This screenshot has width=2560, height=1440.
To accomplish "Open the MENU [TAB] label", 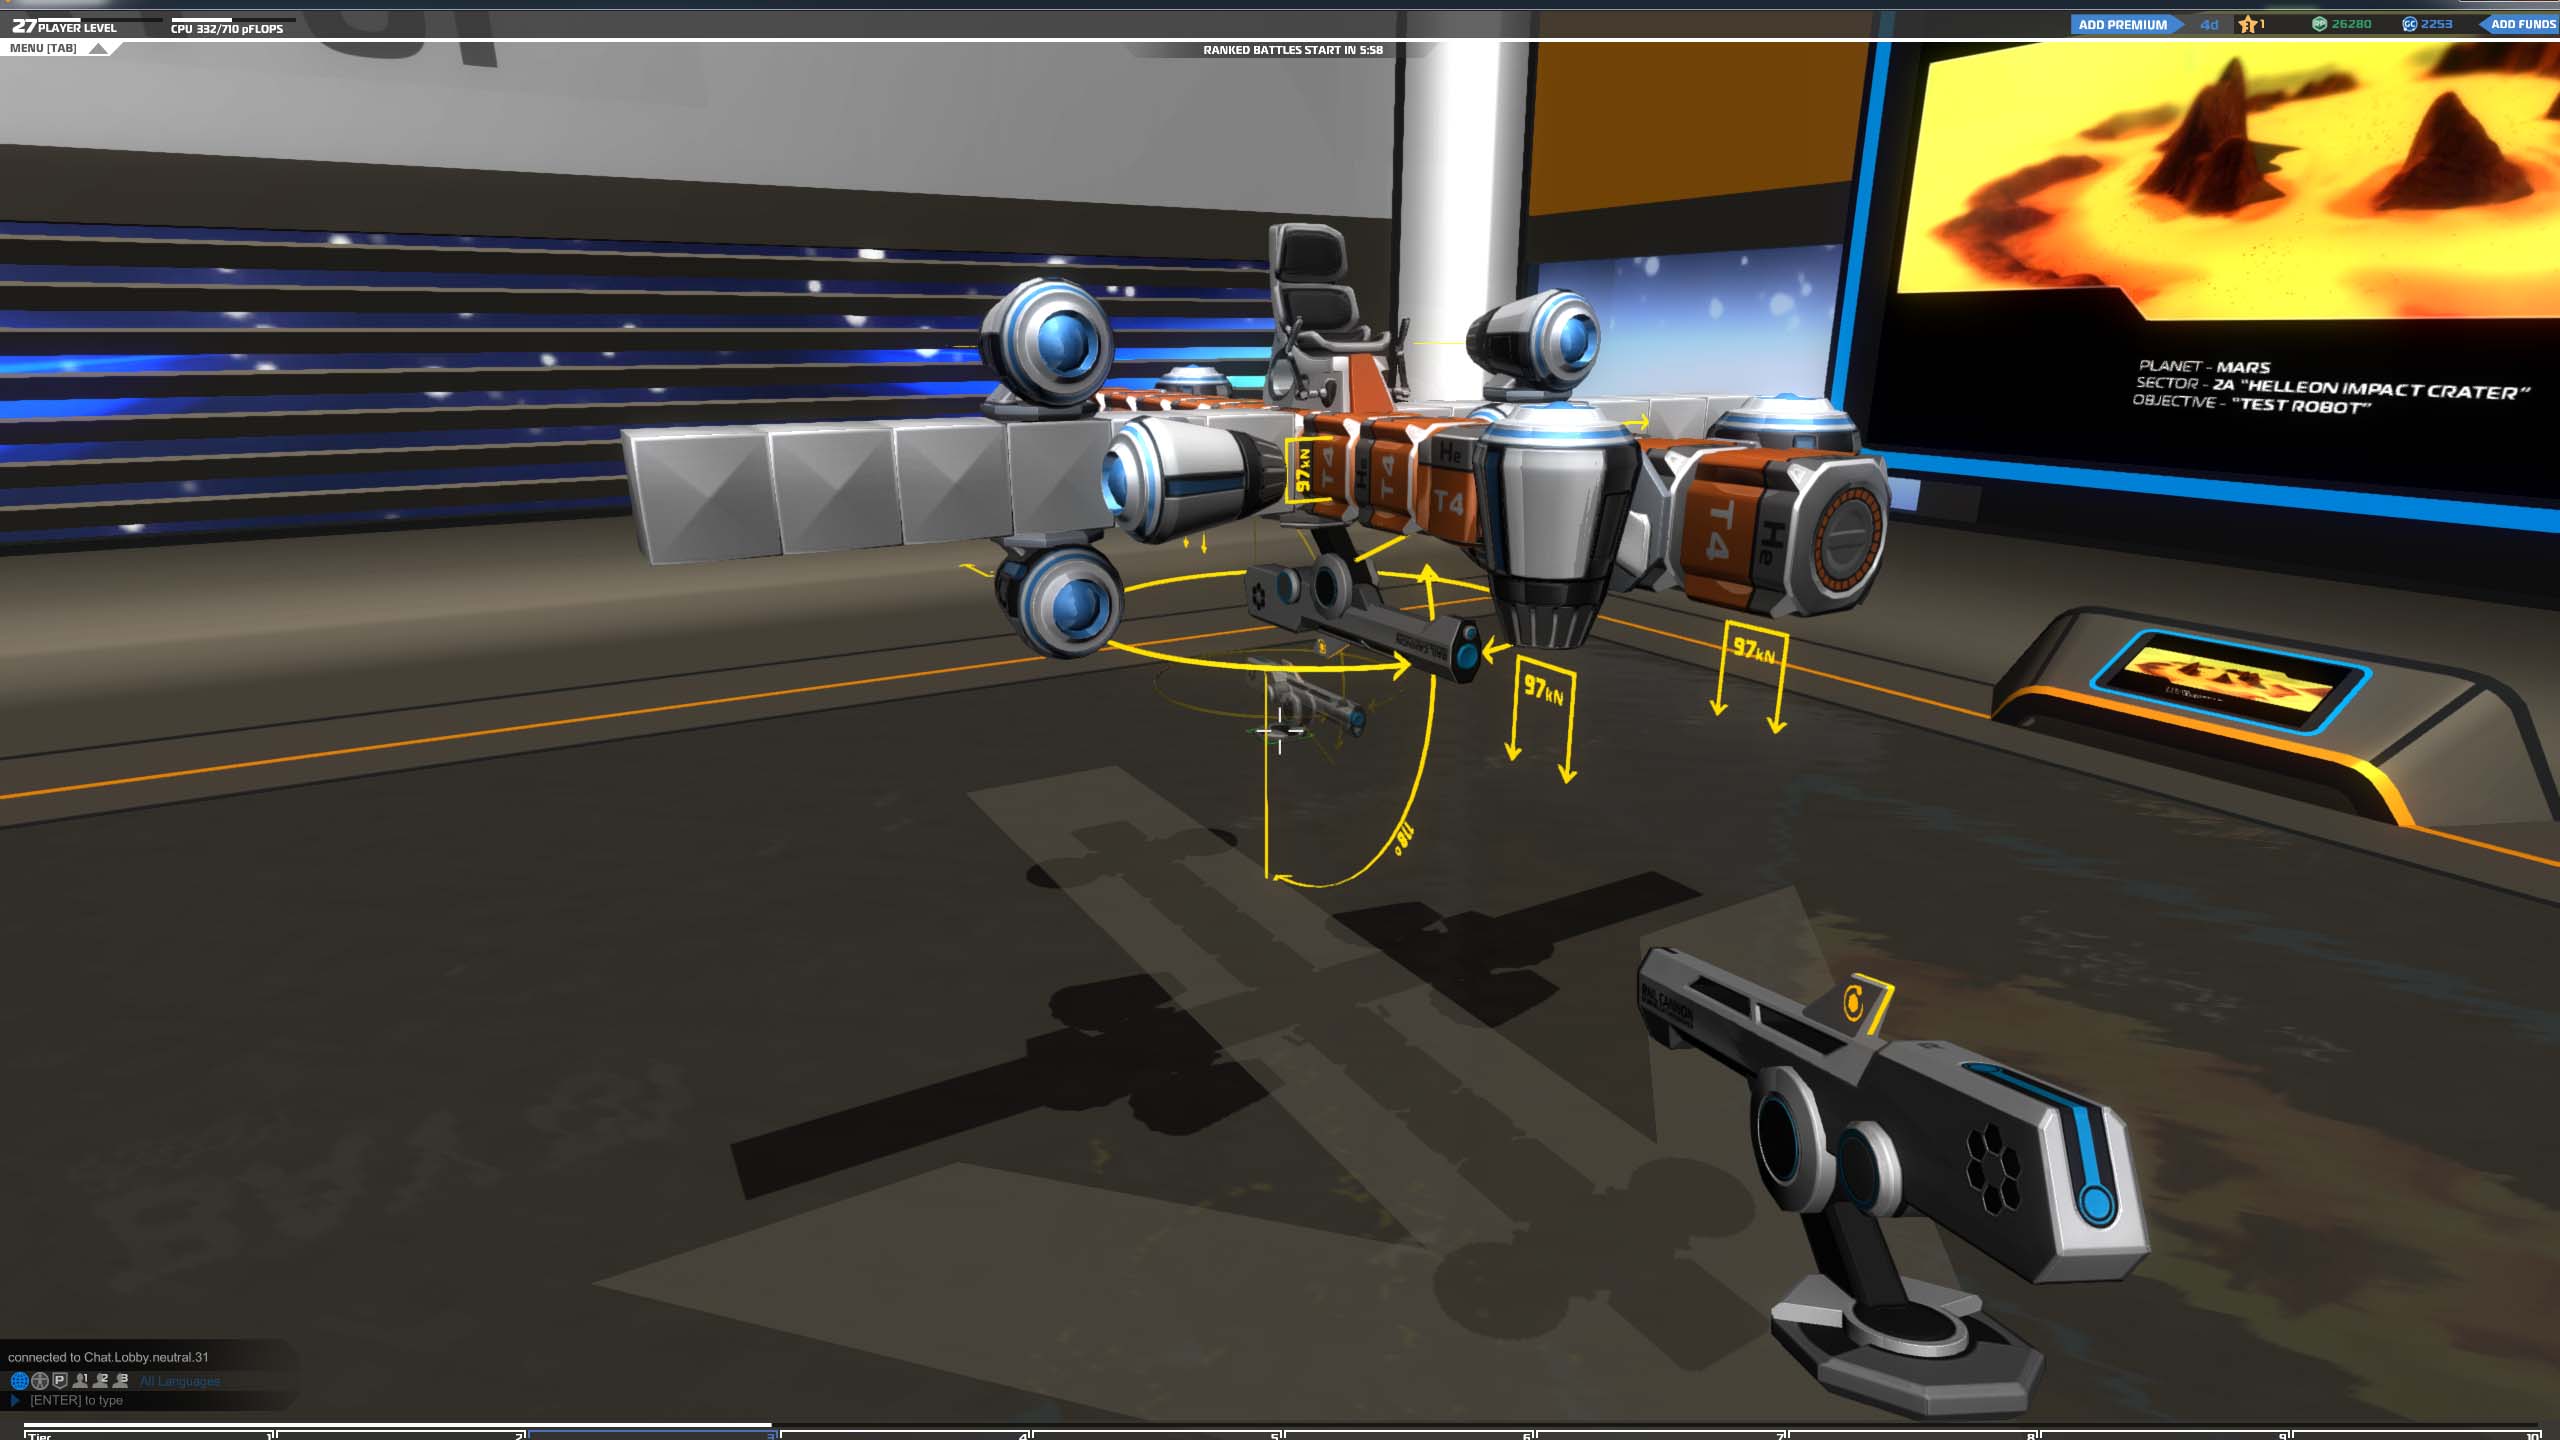I will [x=43, y=48].
